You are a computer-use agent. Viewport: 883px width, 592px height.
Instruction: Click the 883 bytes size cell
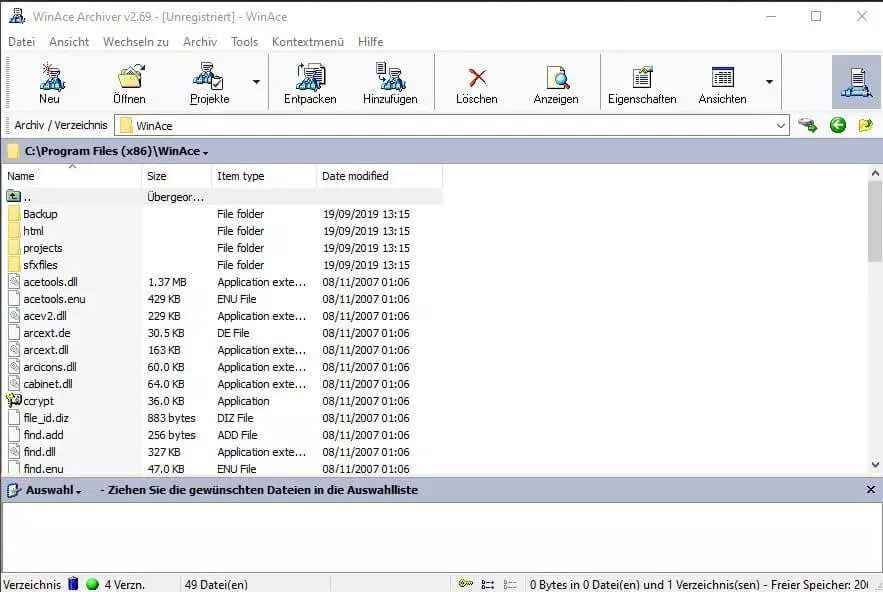click(x=172, y=418)
